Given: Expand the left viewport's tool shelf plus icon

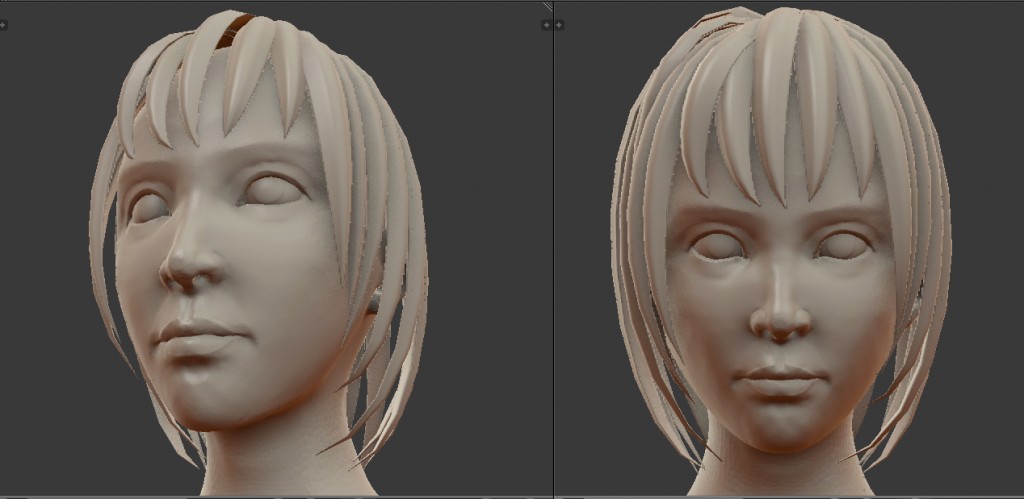Looking at the screenshot, I should (x=3, y=25).
